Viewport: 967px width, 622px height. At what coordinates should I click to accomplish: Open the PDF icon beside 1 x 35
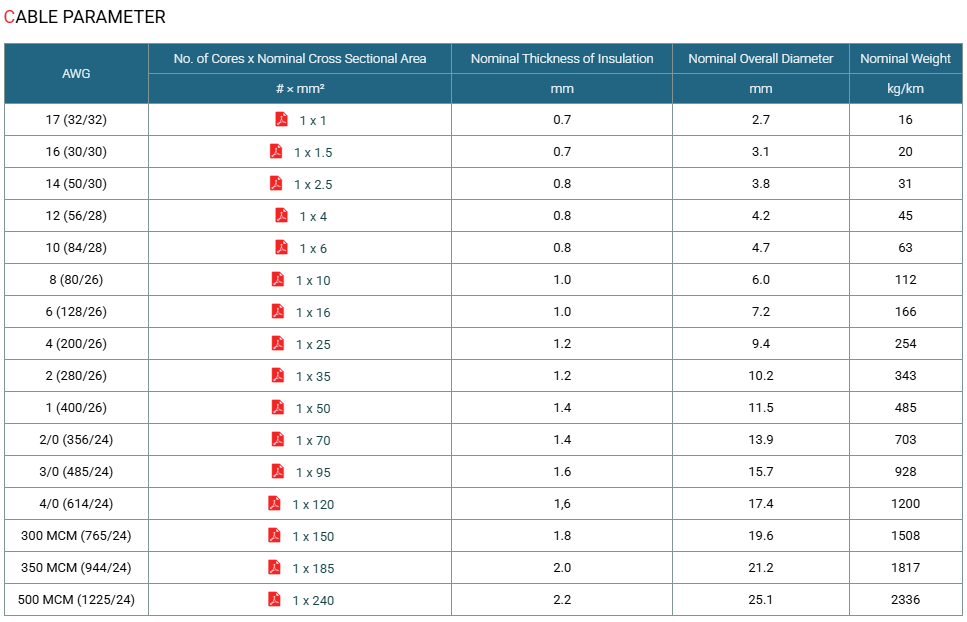(278, 375)
